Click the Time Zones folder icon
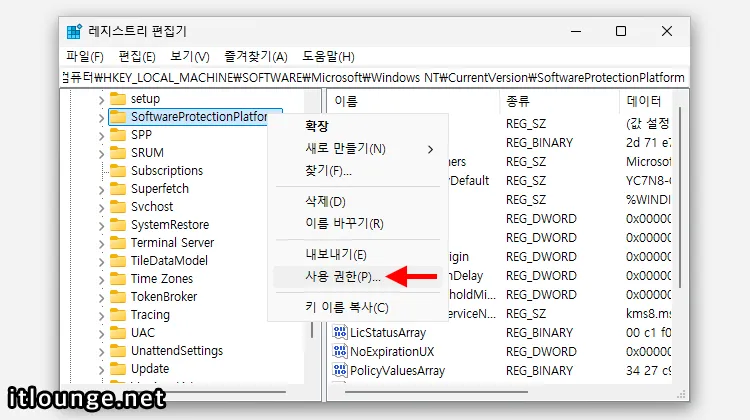Image resolution: width=750 pixels, height=420 pixels. click(x=118, y=279)
